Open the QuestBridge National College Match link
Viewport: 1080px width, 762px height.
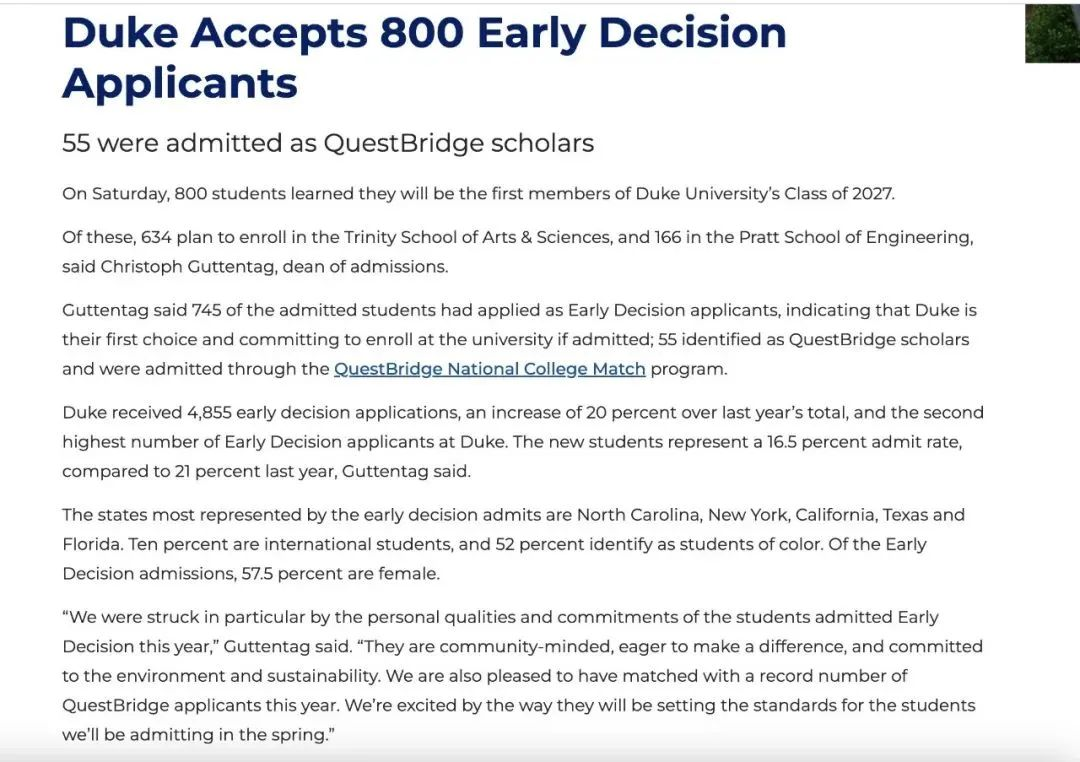coord(489,369)
